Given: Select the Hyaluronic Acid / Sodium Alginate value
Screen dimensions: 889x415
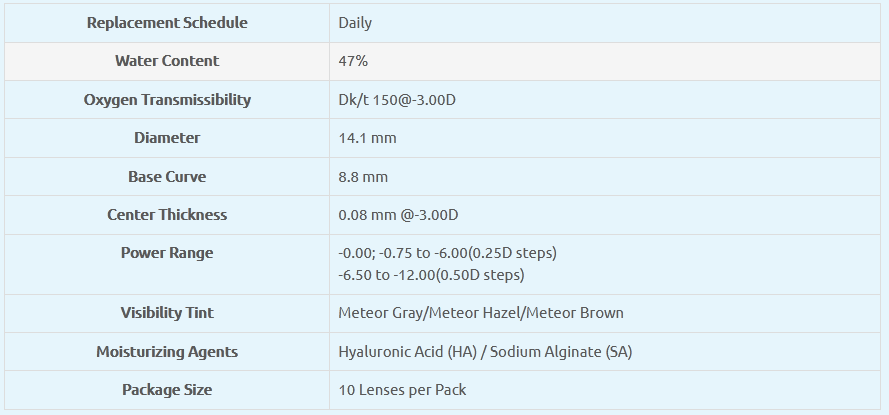Looking at the screenshot, I should click(485, 352).
